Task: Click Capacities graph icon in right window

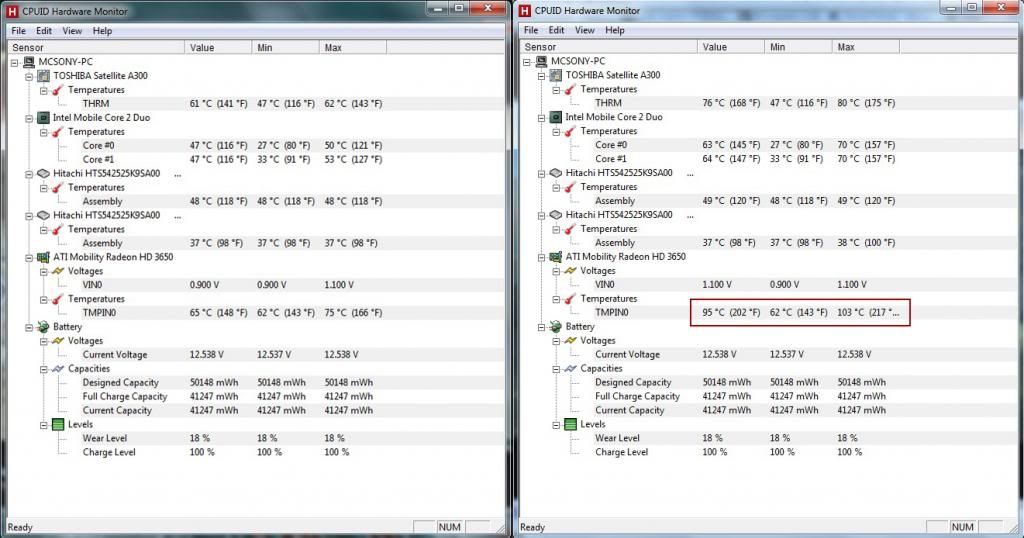Action: tap(570, 368)
